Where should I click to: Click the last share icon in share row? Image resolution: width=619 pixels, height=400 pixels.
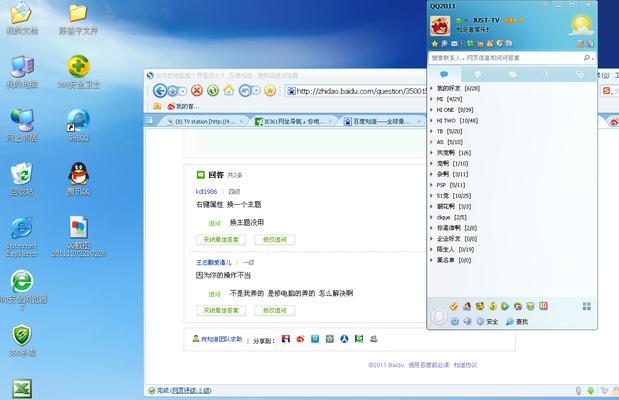[x=373, y=339]
